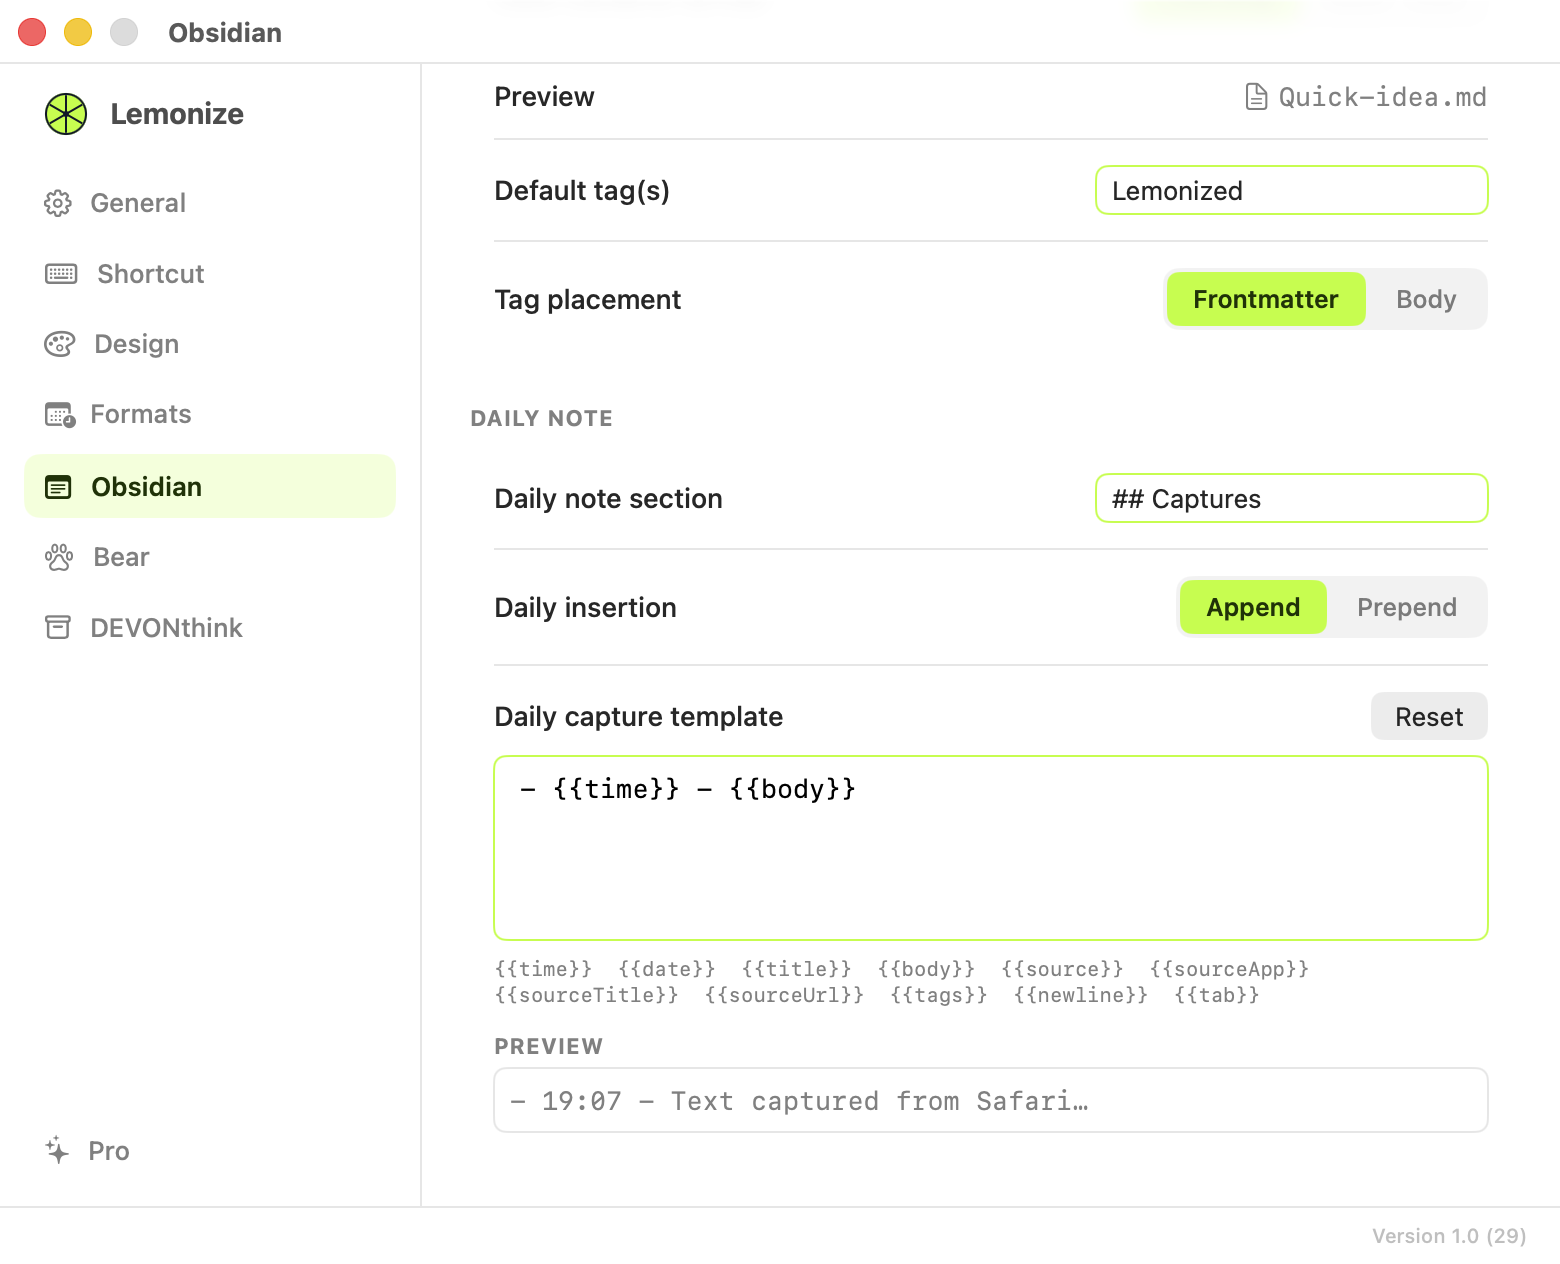
Task: Select Bear in the sidebar
Action: coord(210,557)
